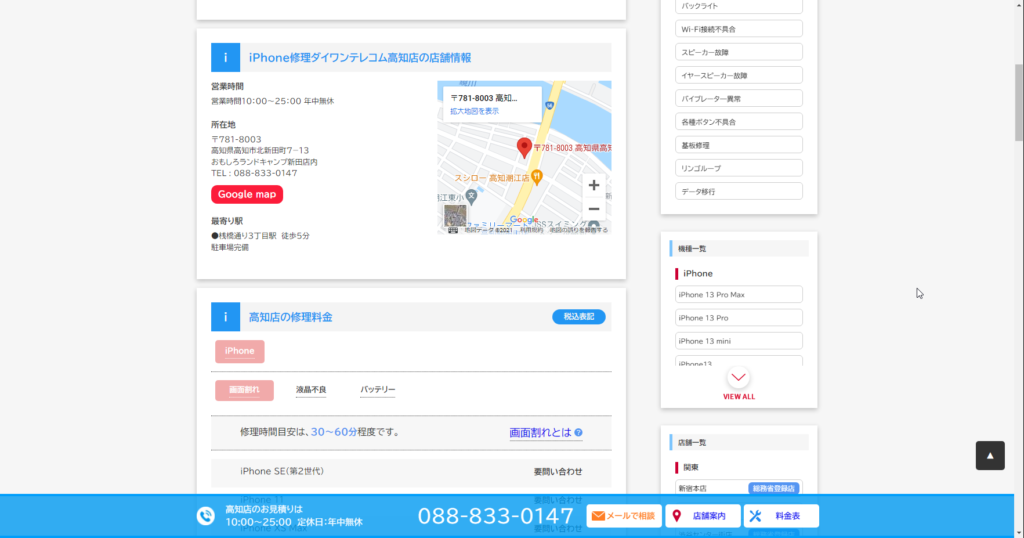Screen dimensions: 1024x538
Task: Select バイブレーター異常 repair category
Action: pos(739,99)
